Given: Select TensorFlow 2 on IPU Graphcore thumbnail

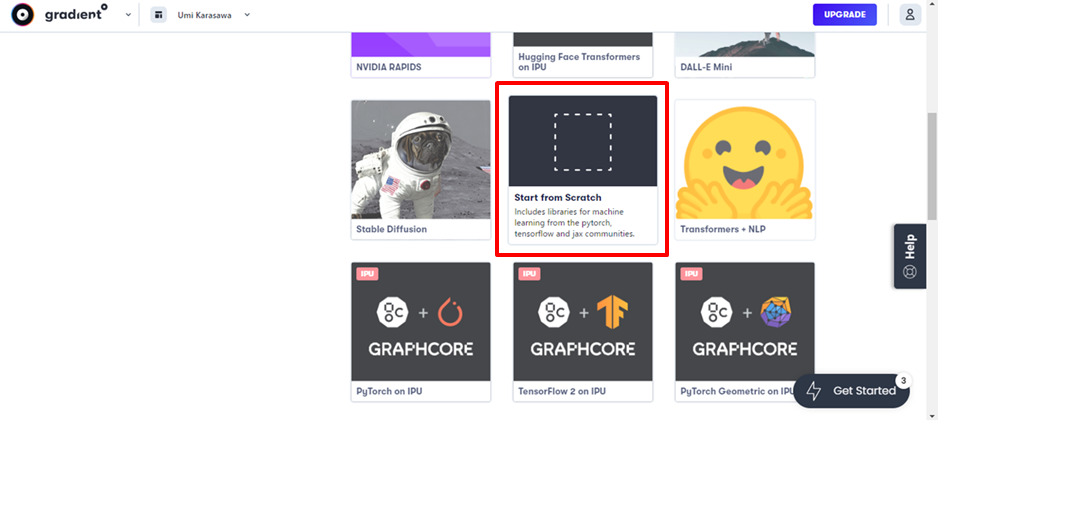Looking at the screenshot, I should coord(583,322).
